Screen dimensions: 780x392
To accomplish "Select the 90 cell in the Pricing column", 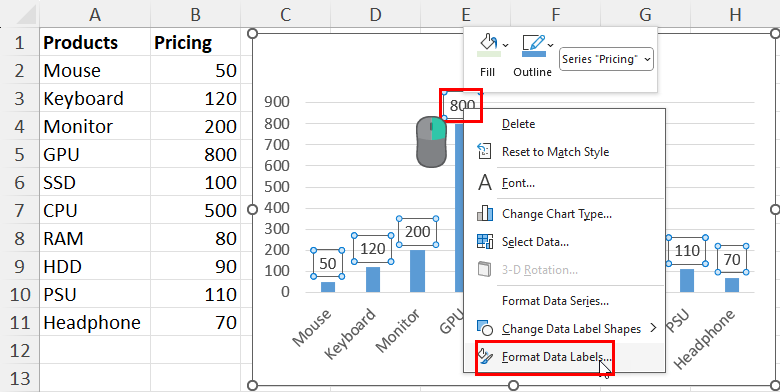I will 195,267.
